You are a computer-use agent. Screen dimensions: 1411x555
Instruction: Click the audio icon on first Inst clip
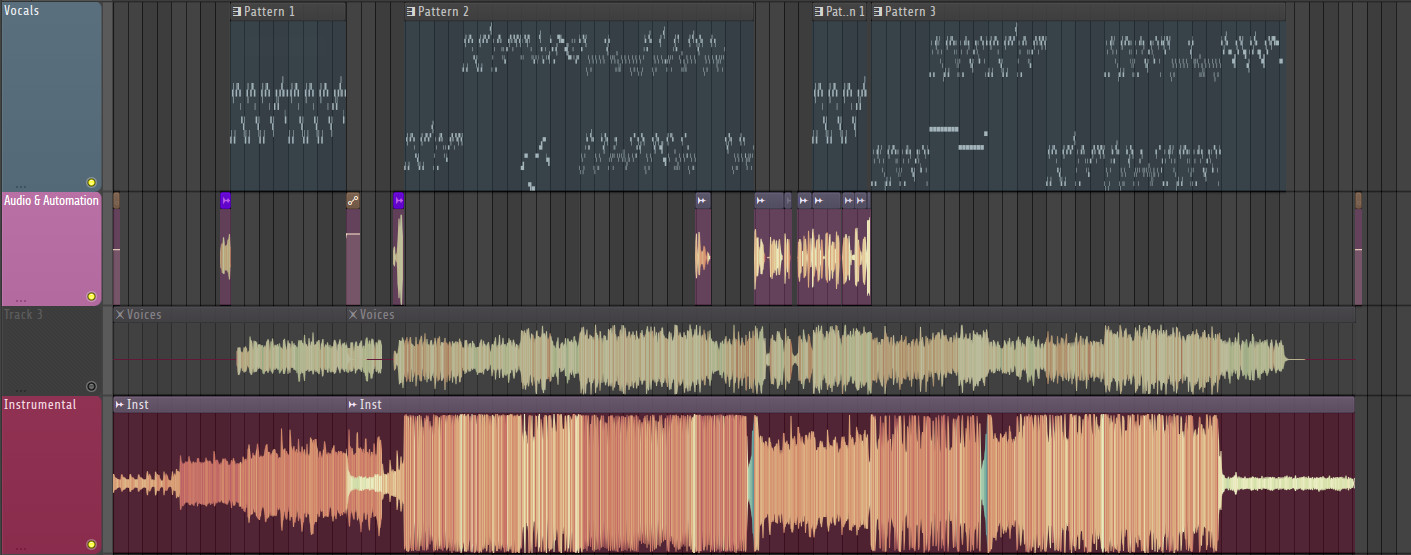(x=120, y=405)
